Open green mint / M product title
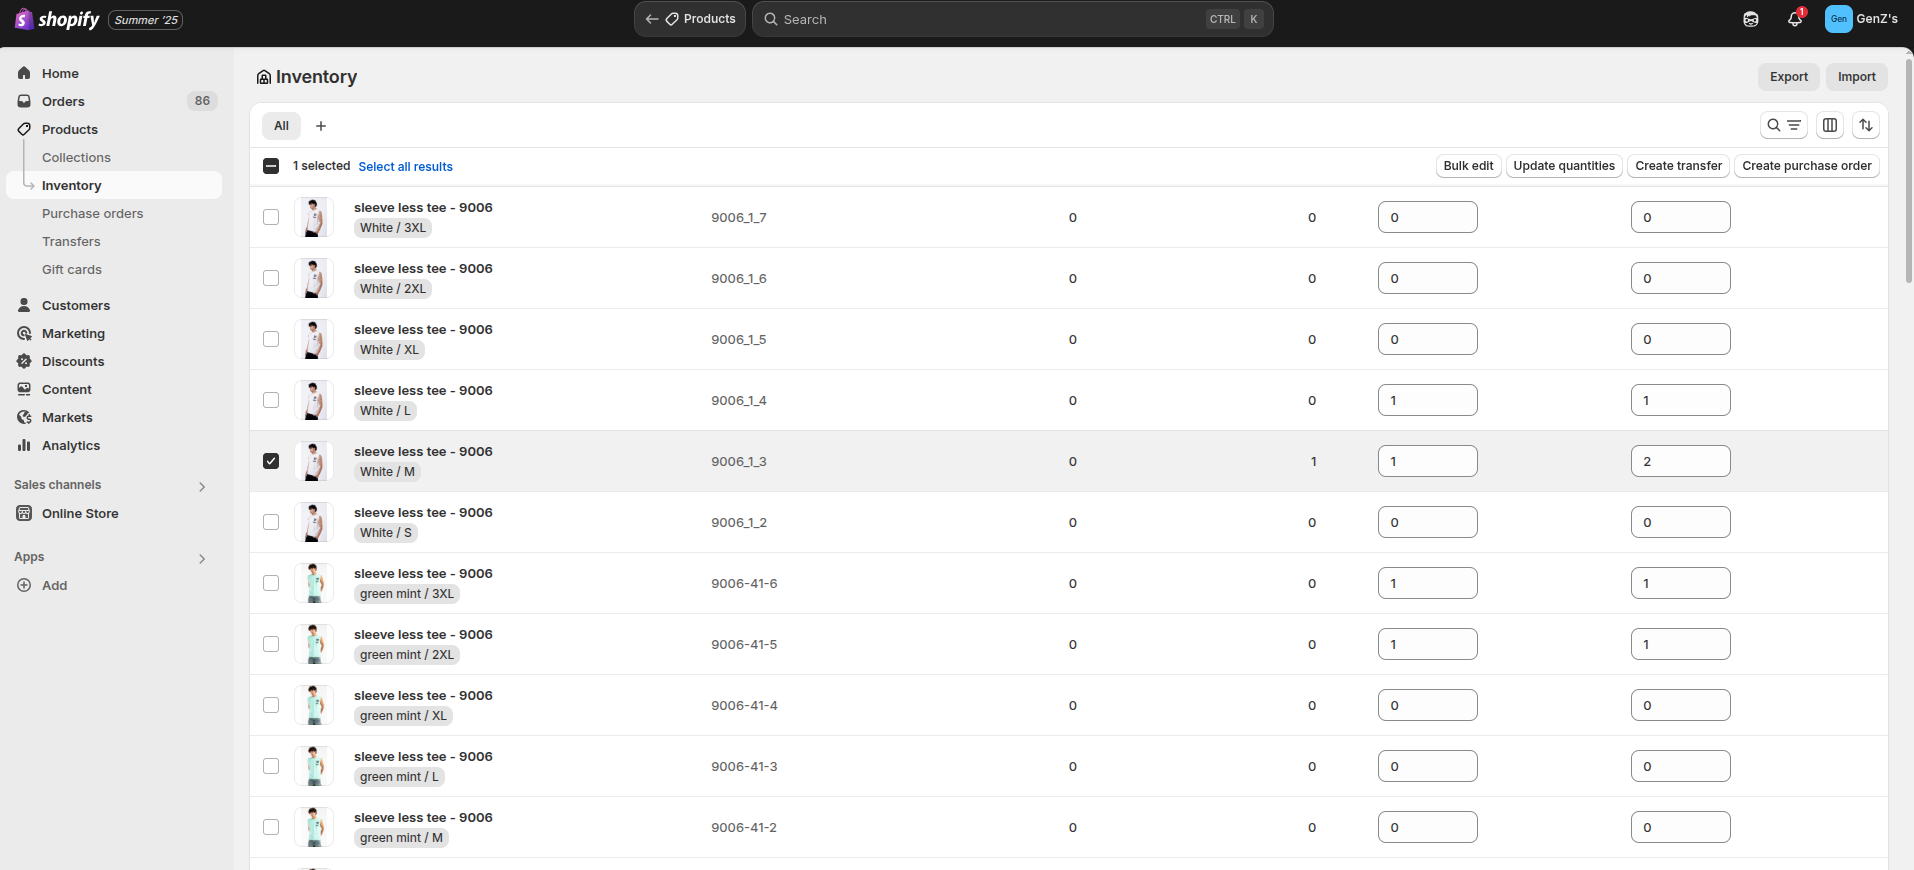The width and height of the screenshot is (1914, 870). click(x=423, y=817)
